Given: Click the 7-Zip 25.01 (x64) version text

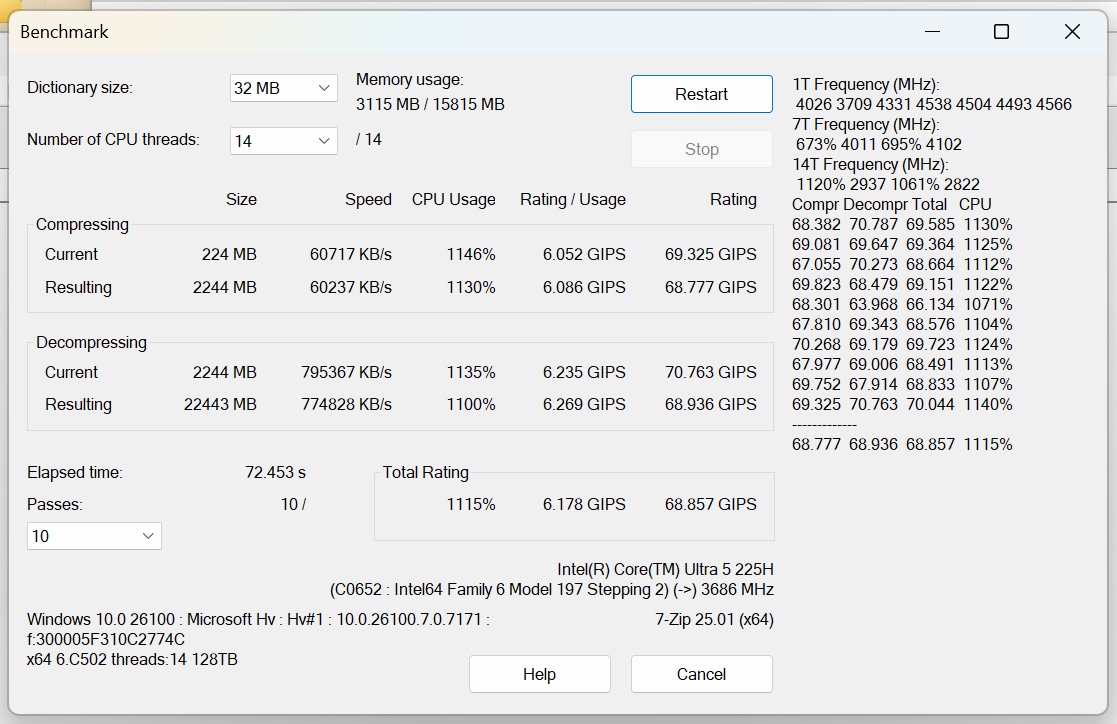Looking at the screenshot, I should pyautogui.click(x=714, y=619).
